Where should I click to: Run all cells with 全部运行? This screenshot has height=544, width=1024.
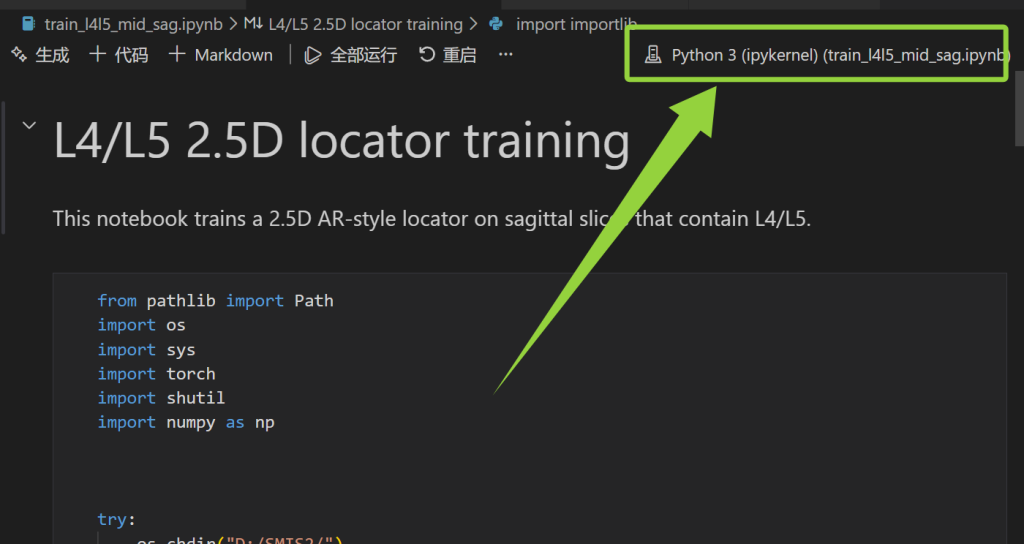[351, 55]
